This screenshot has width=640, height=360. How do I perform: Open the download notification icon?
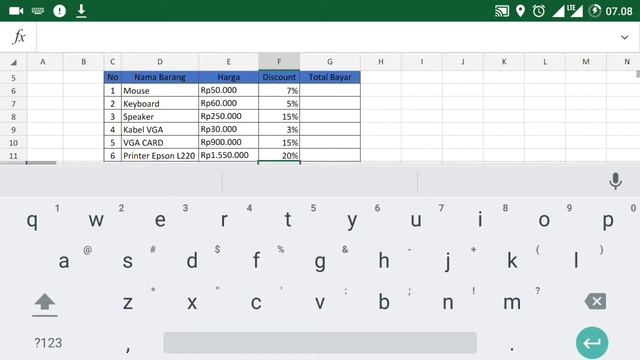(x=81, y=11)
